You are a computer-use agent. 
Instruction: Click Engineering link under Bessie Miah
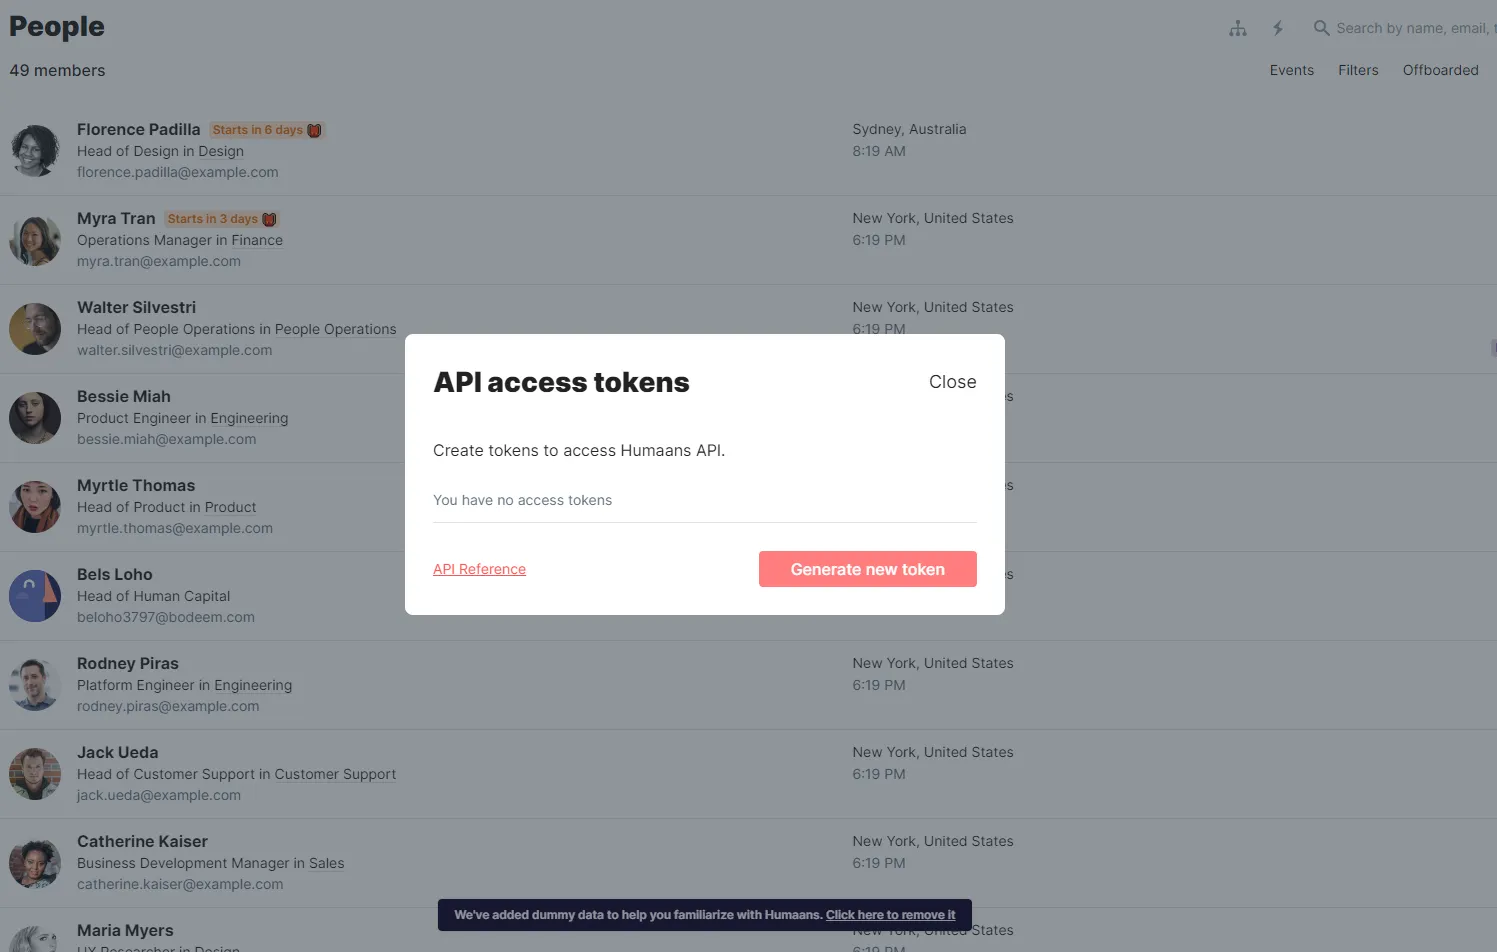click(249, 418)
